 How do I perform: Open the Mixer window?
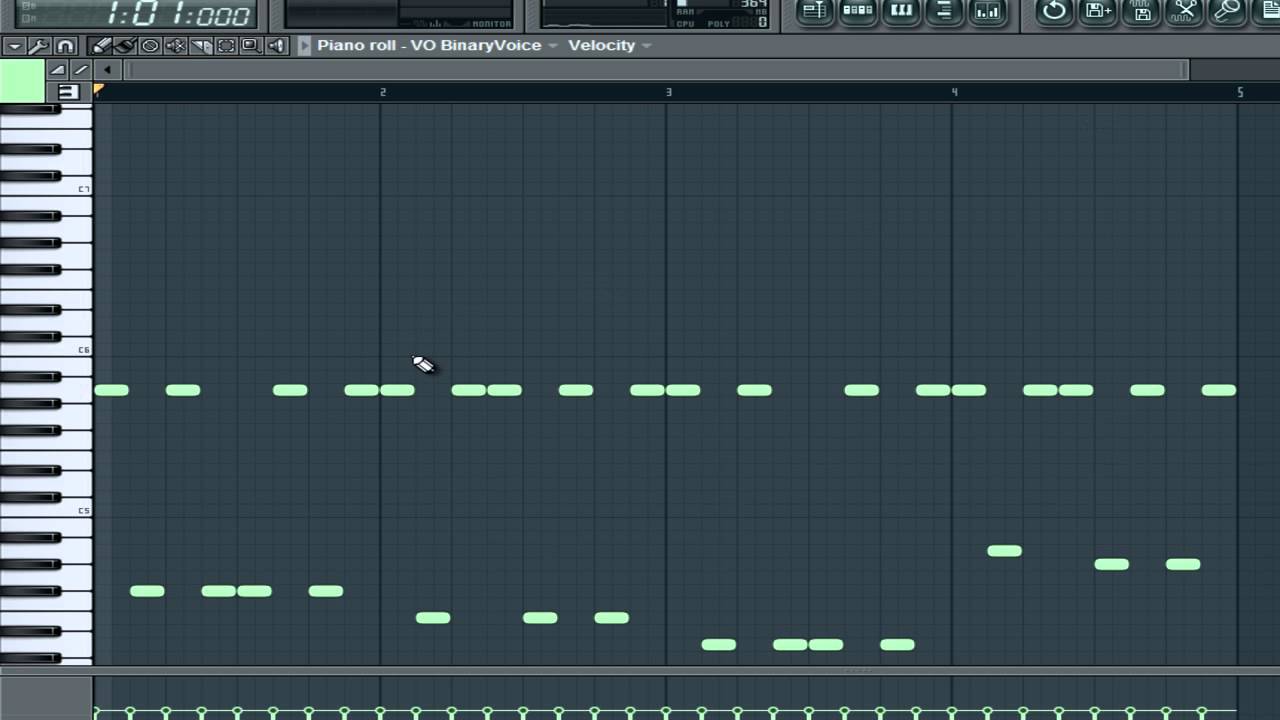click(x=987, y=11)
